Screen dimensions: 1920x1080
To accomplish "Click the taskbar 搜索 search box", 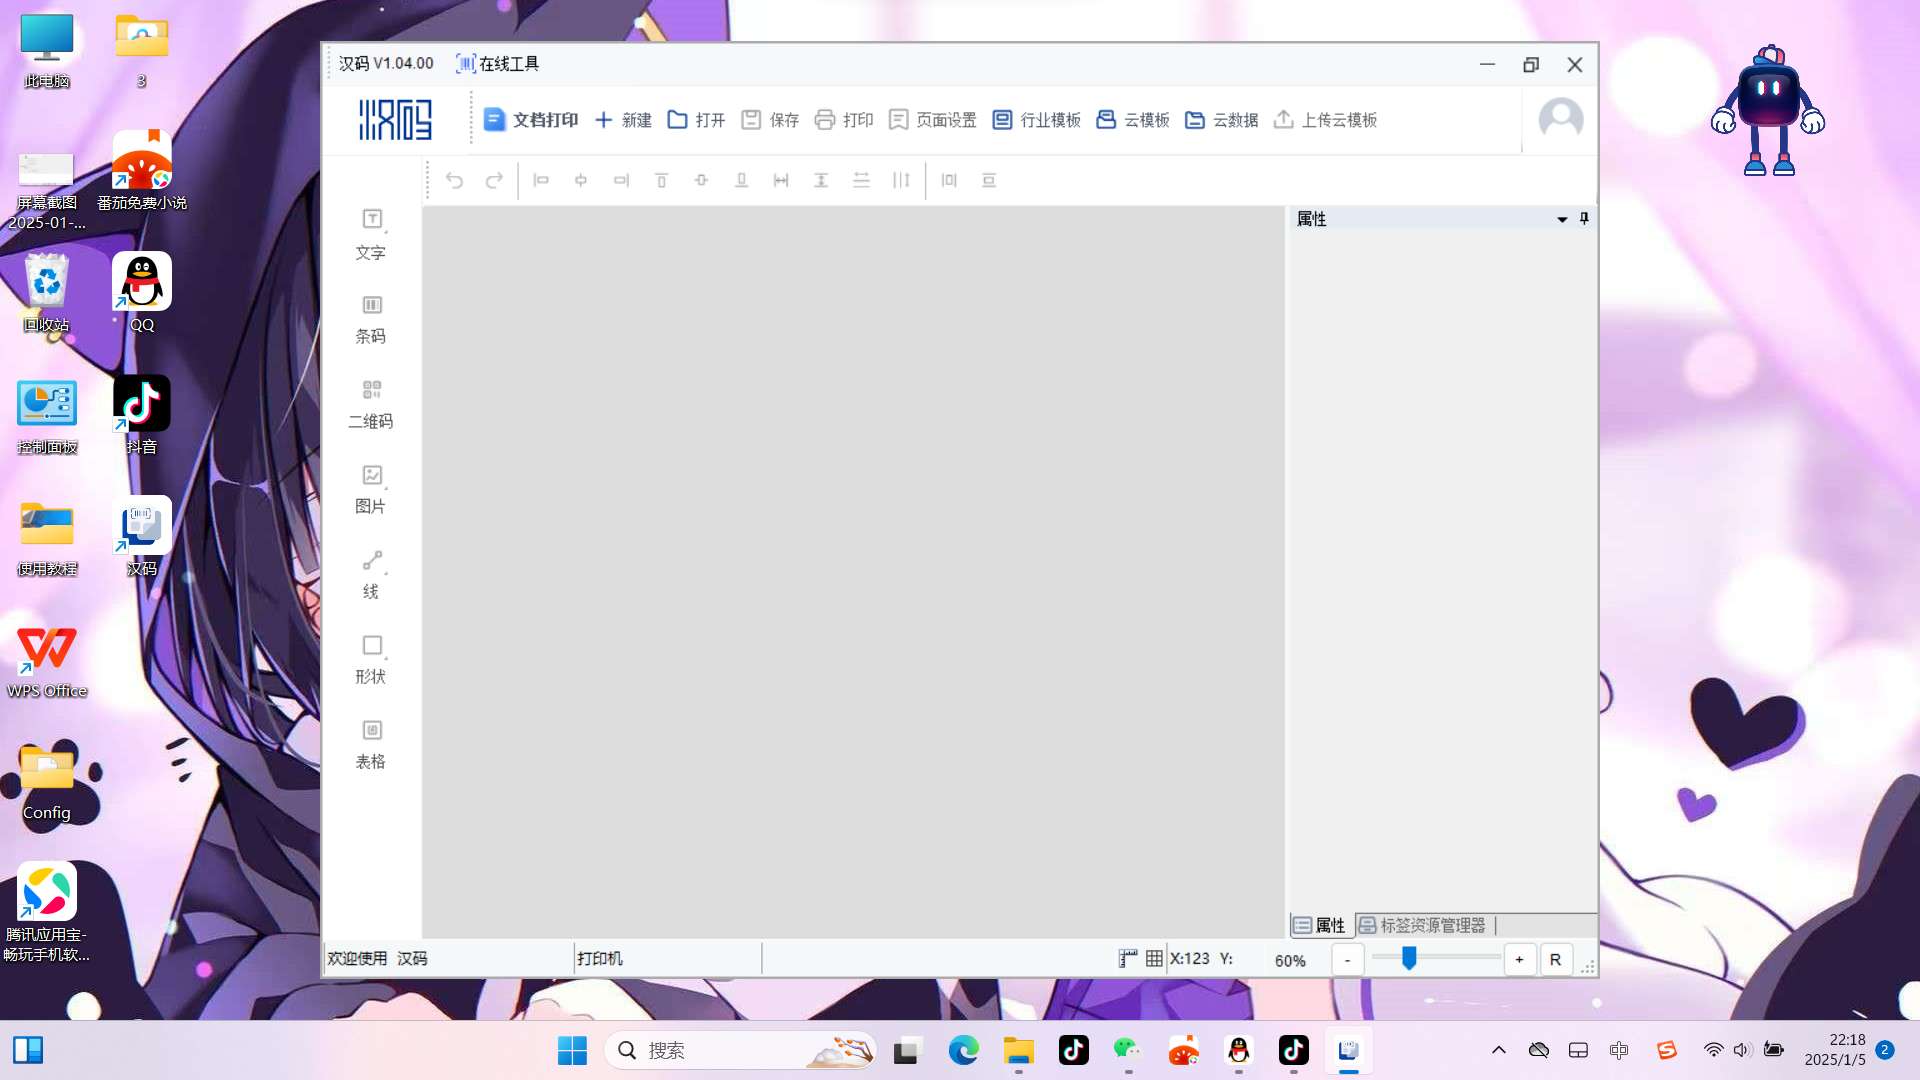I will (x=740, y=1050).
